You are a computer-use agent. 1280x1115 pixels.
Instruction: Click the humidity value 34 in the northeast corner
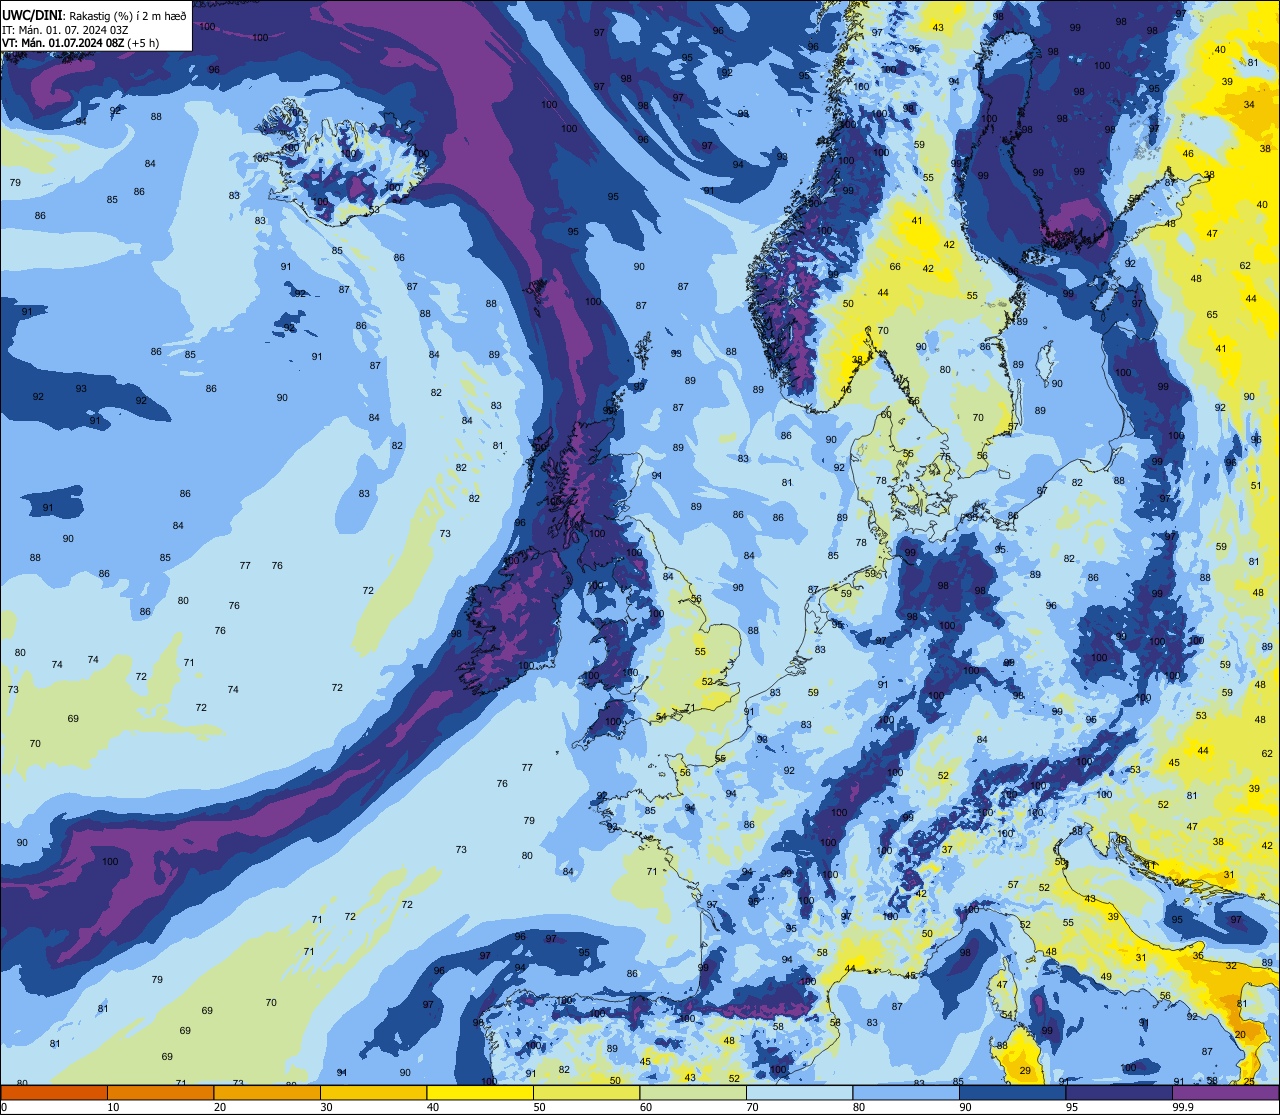pos(1249,104)
